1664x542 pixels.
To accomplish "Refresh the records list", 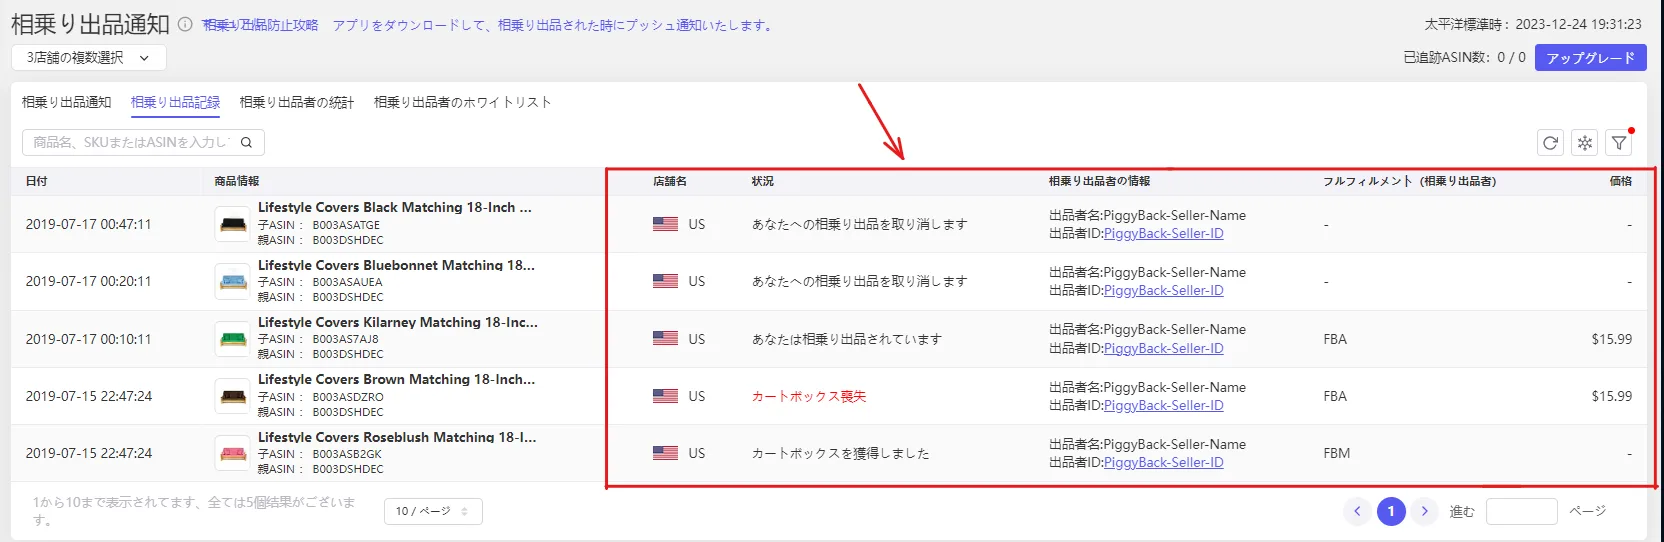I will click(1550, 143).
